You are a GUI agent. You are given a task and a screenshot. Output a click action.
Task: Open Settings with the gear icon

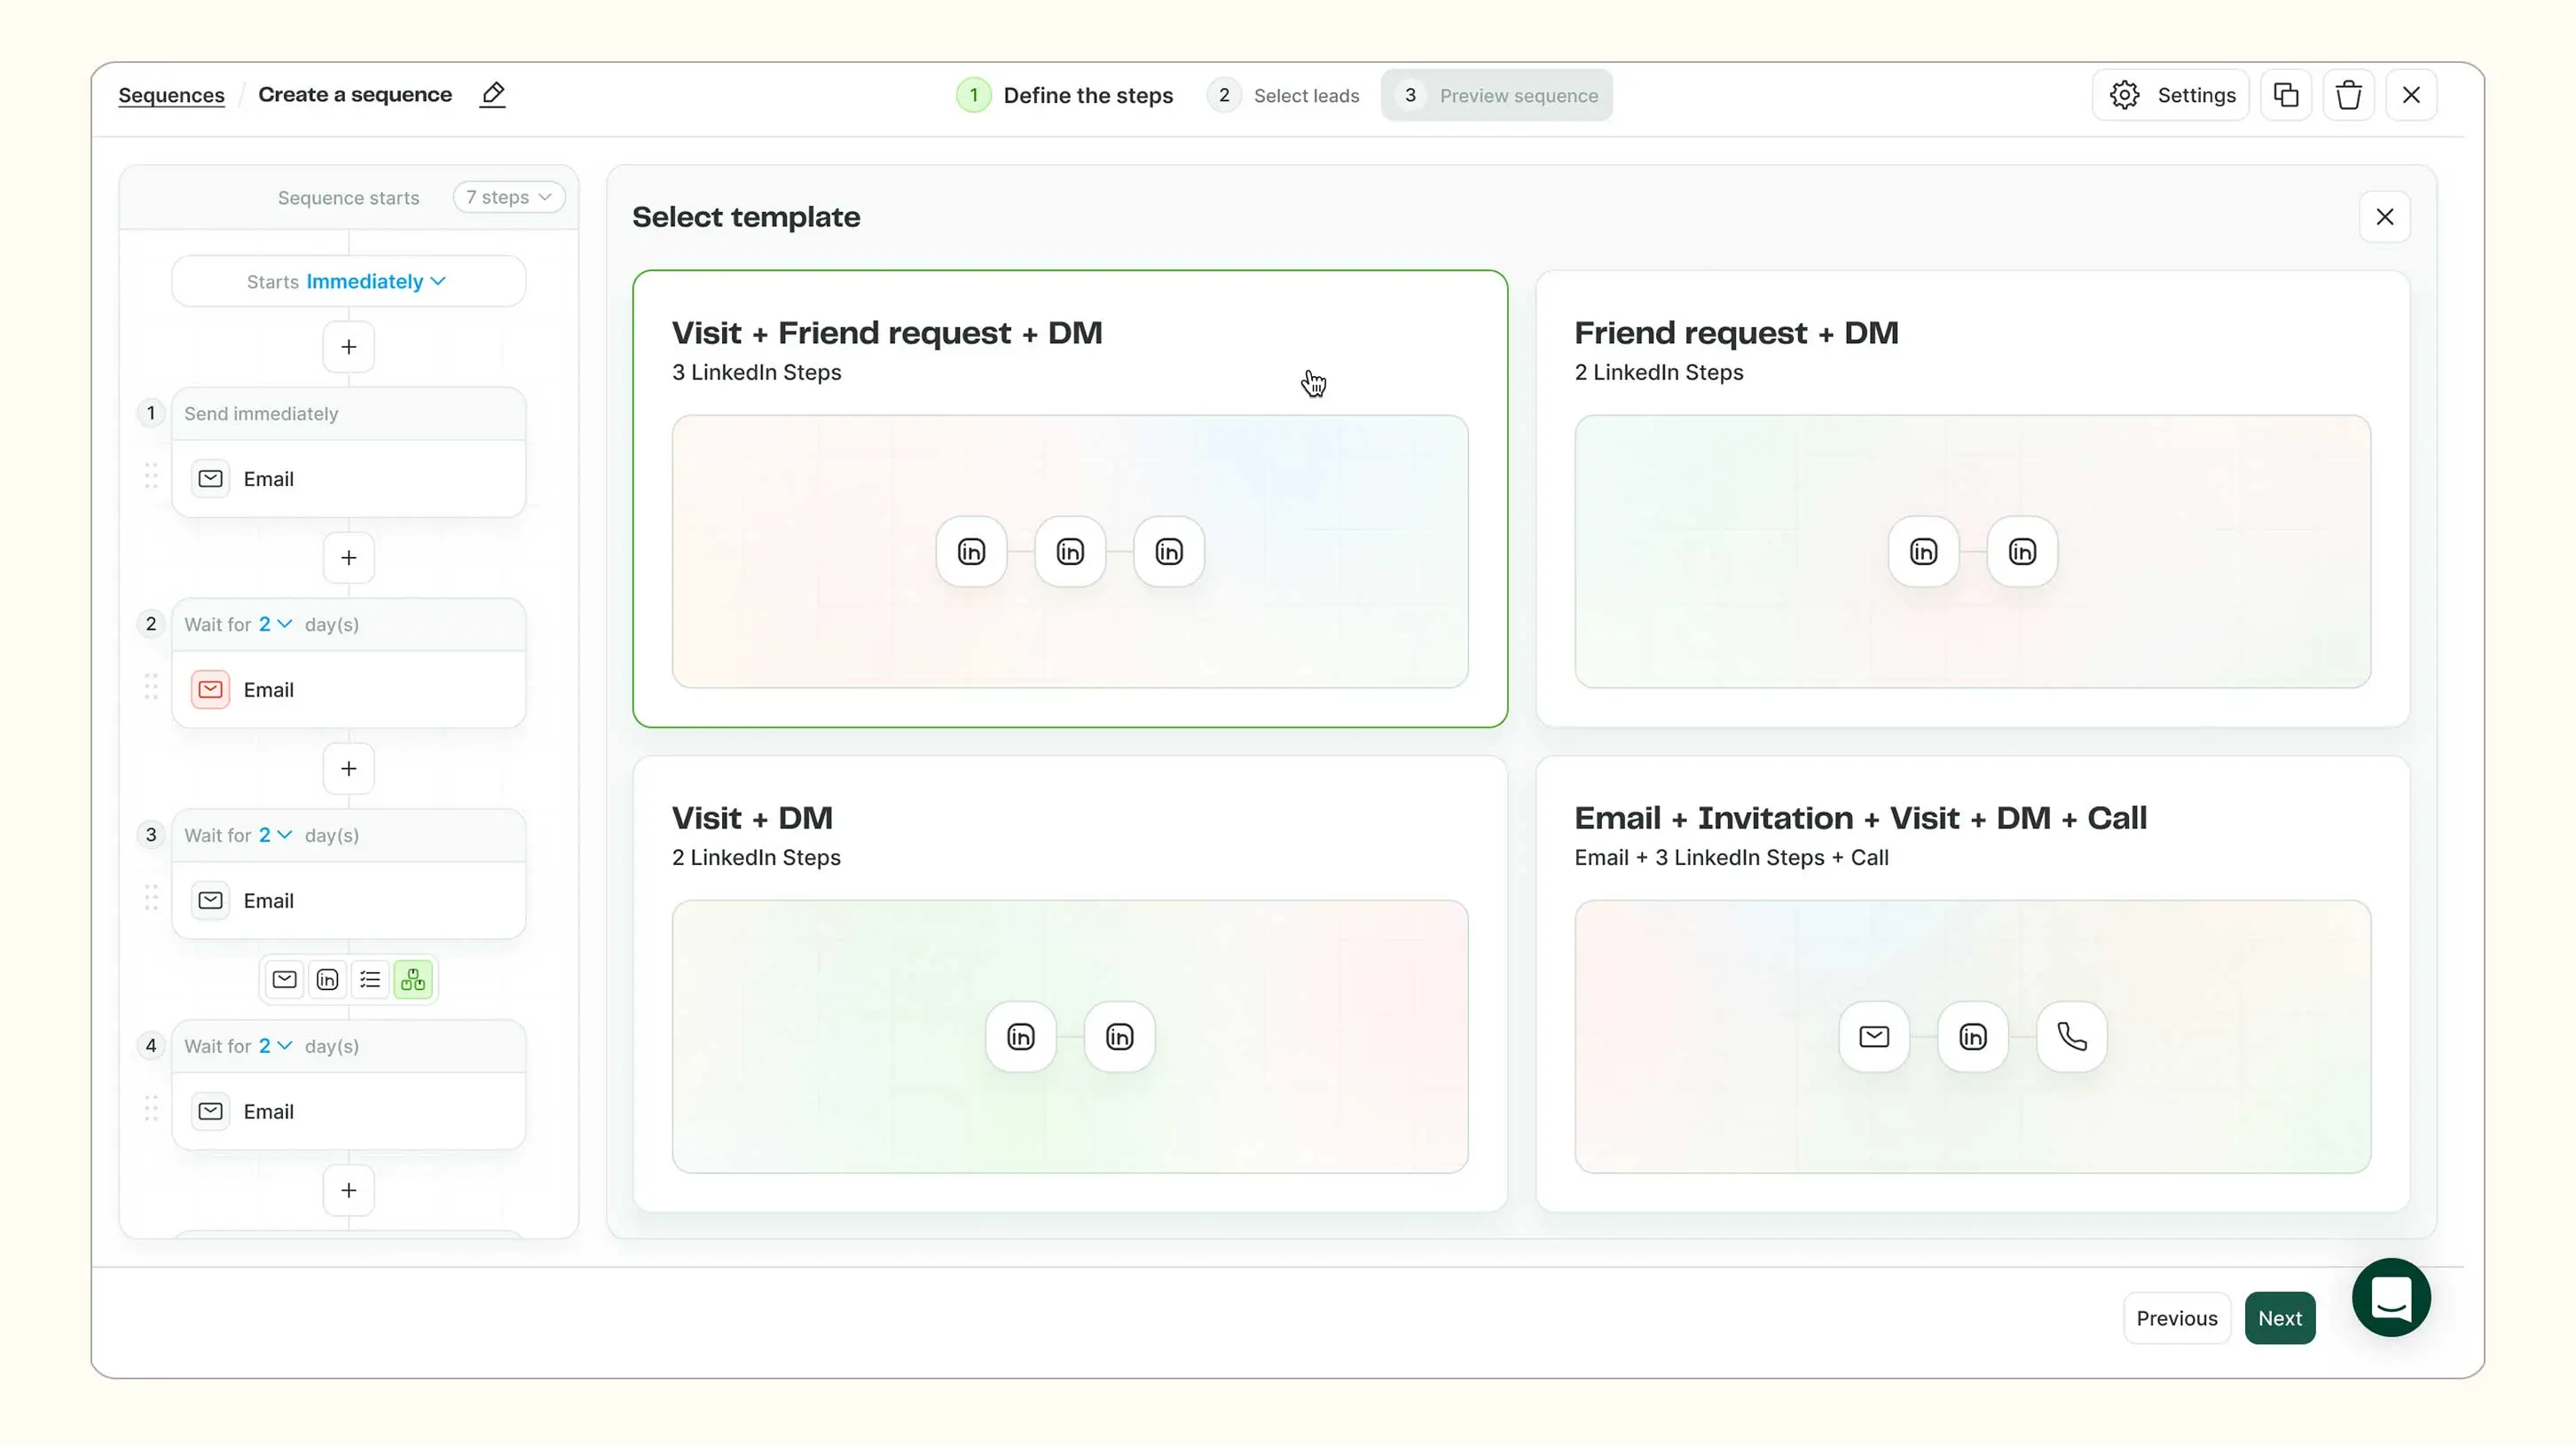coord(2170,95)
